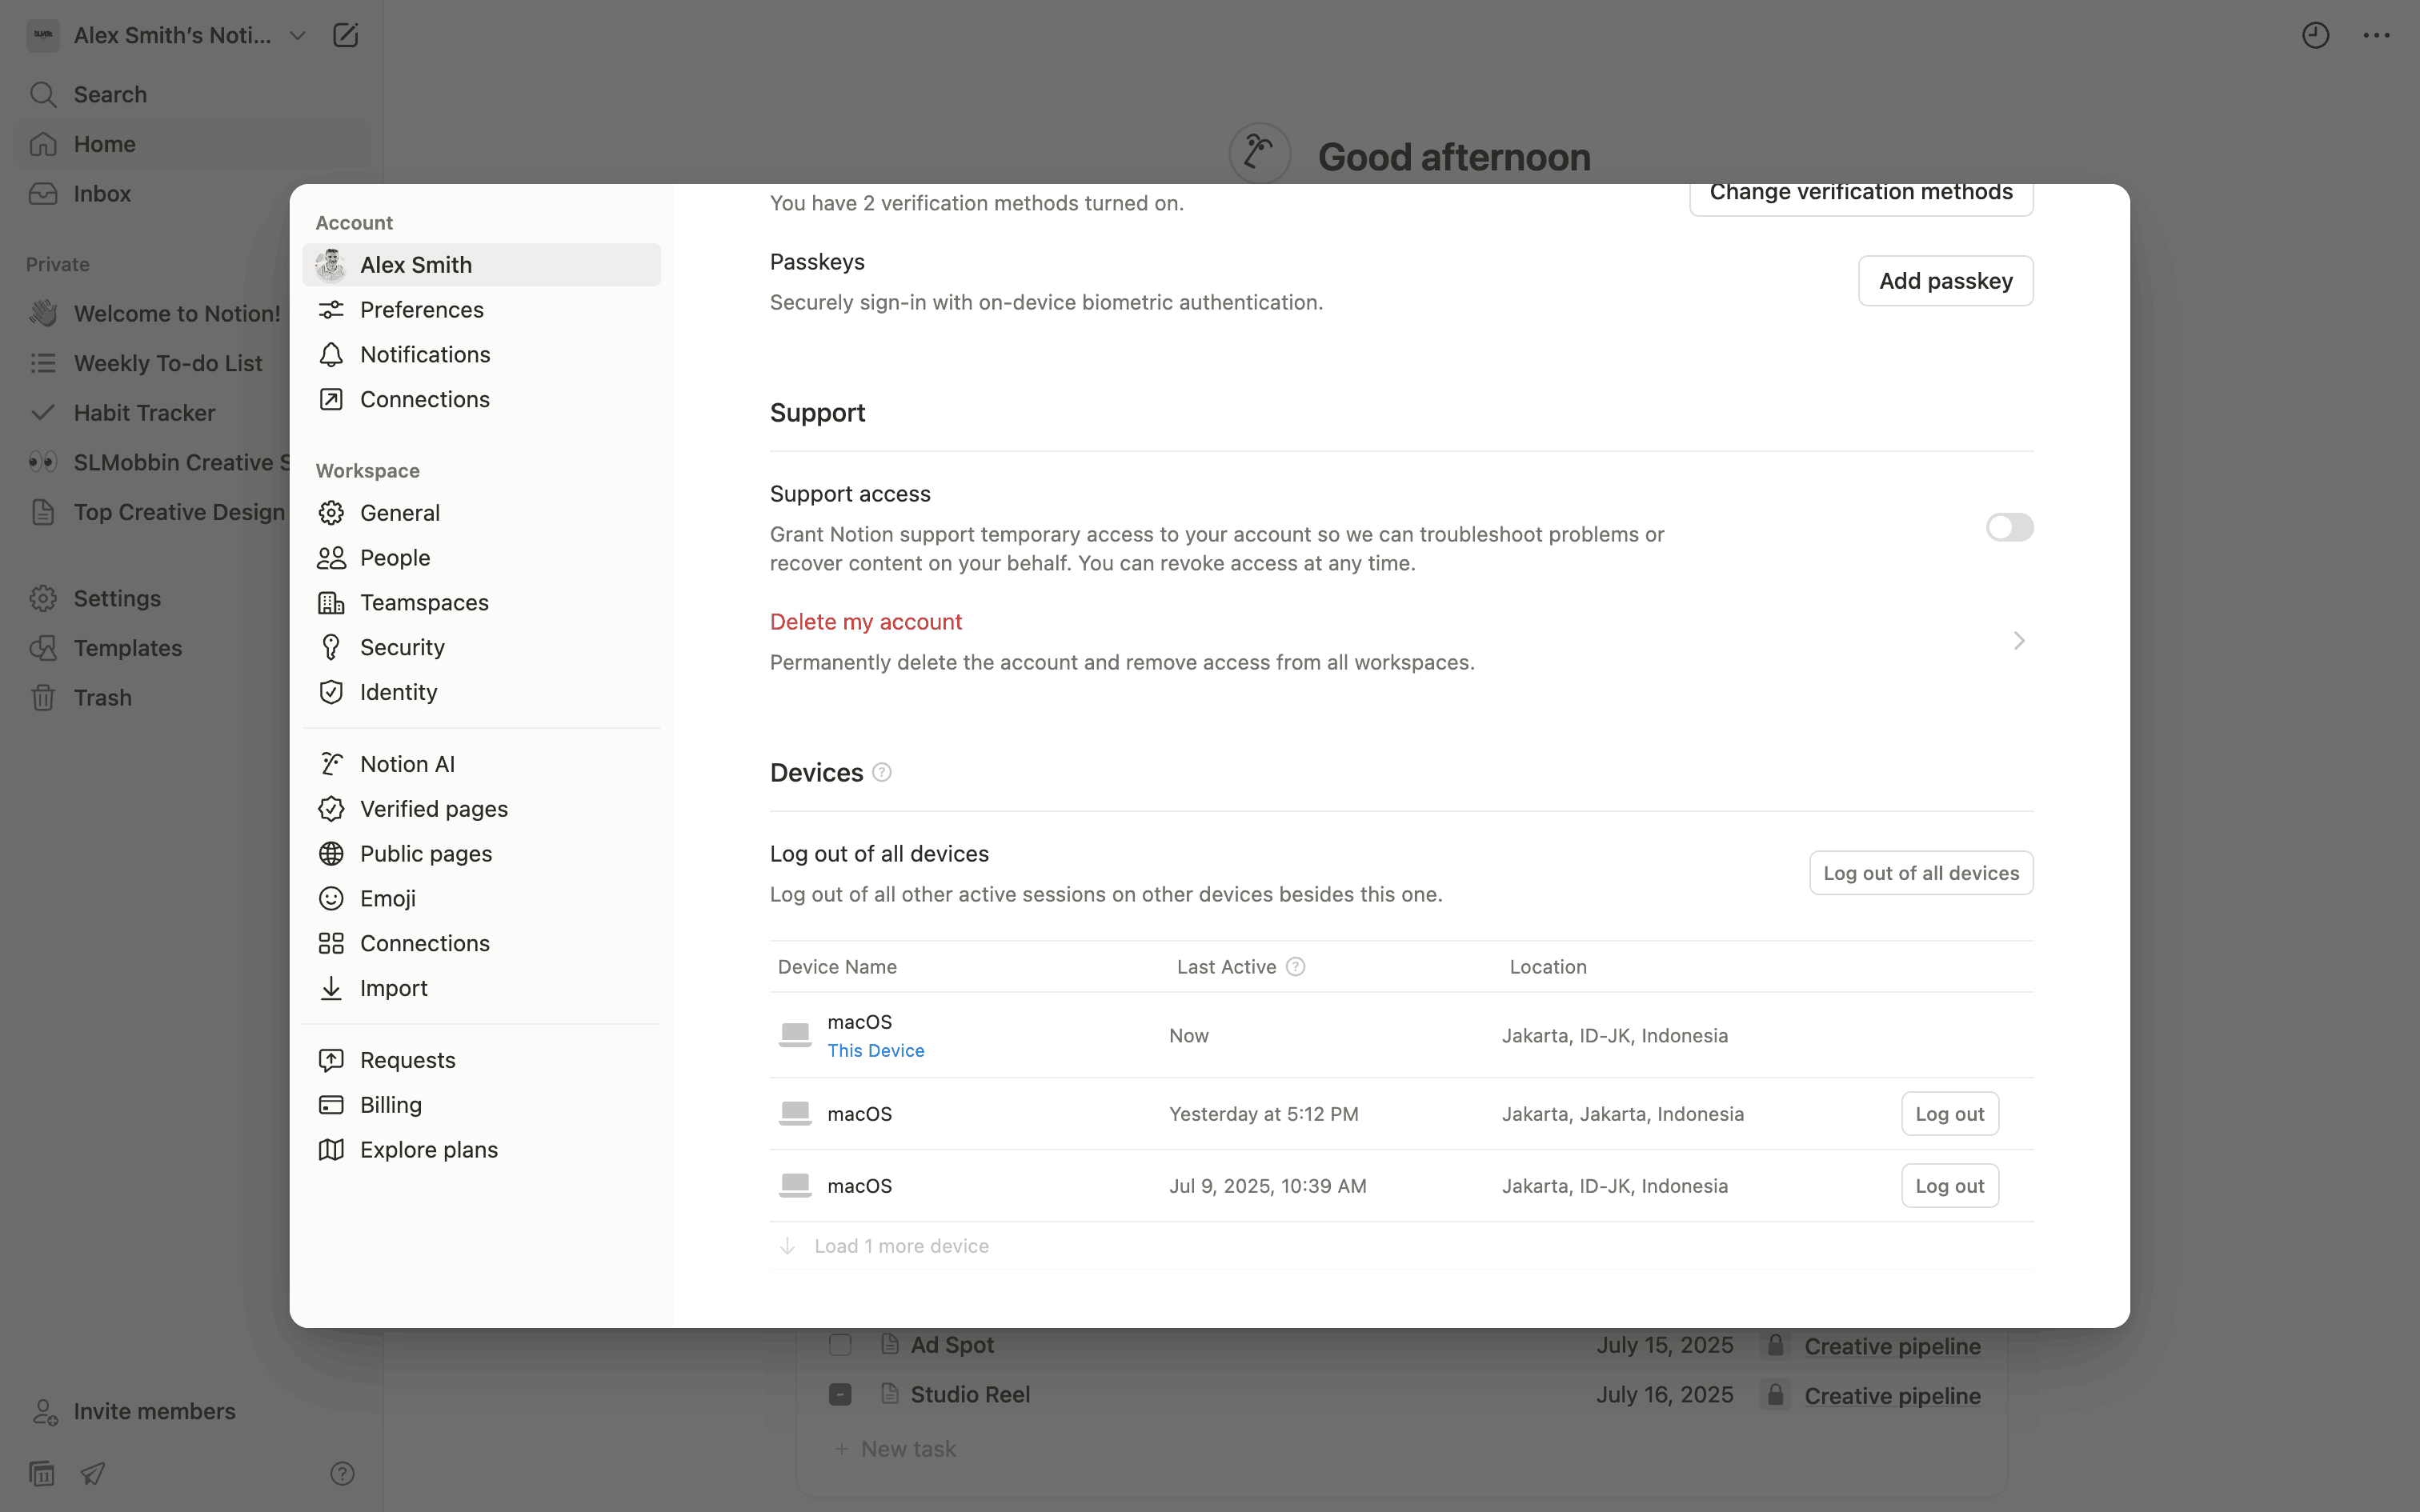Open Delete my account chevron arrow
The height and width of the screenshot is (1512, 2420).
(2018, 641)
